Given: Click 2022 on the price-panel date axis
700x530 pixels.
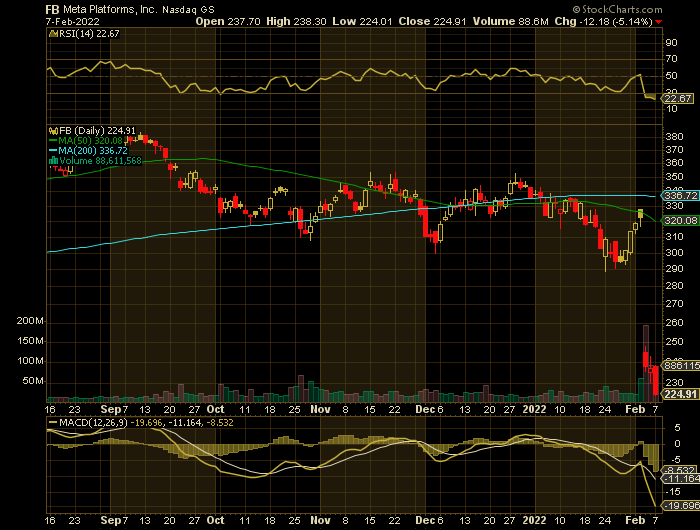Looking at the screenshot, I should point(534,409).
